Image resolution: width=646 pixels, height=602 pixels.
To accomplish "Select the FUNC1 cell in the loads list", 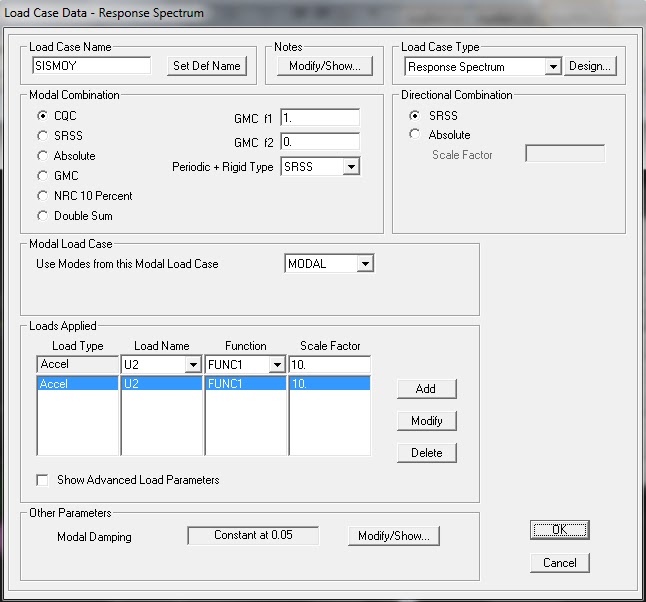I will tap(246, 384).
